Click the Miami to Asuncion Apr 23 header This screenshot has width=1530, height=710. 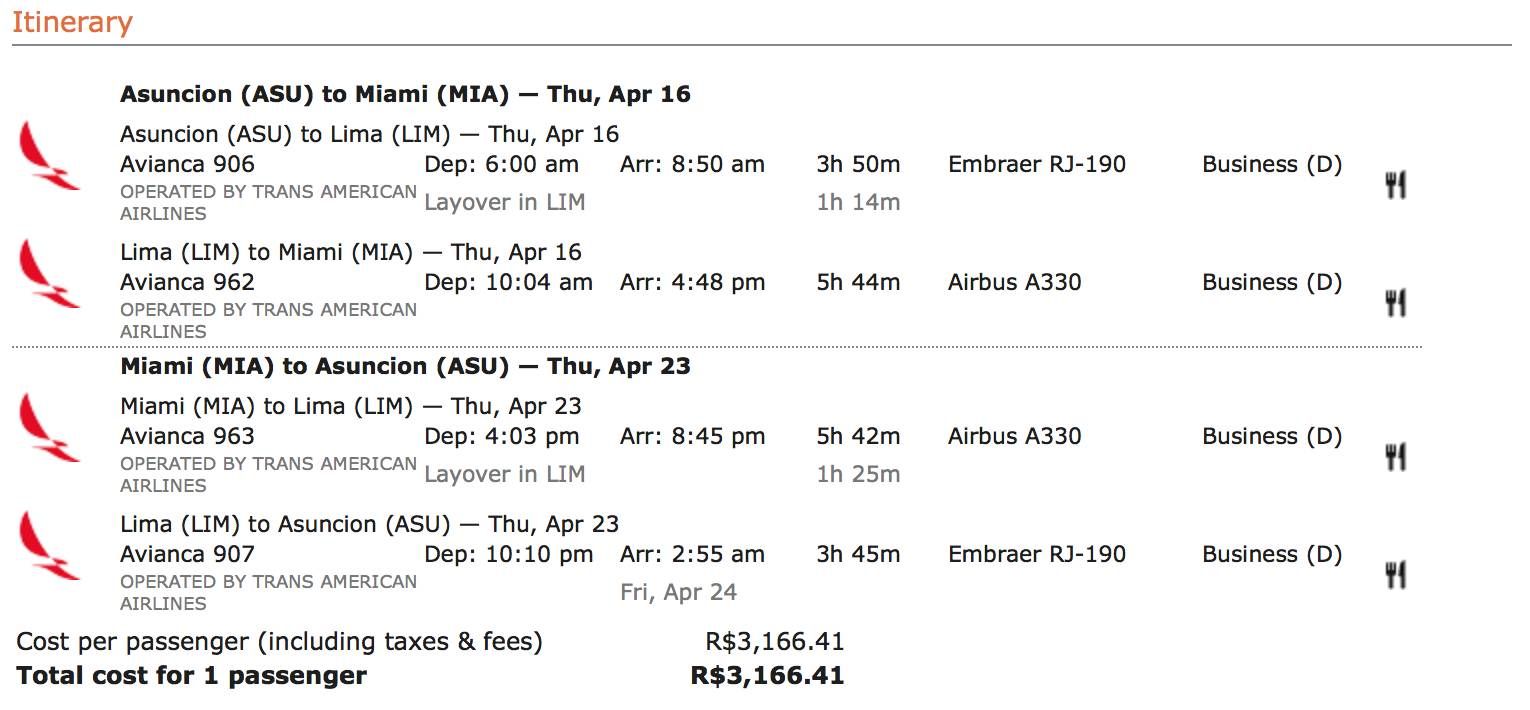click(x=405, y=366)
